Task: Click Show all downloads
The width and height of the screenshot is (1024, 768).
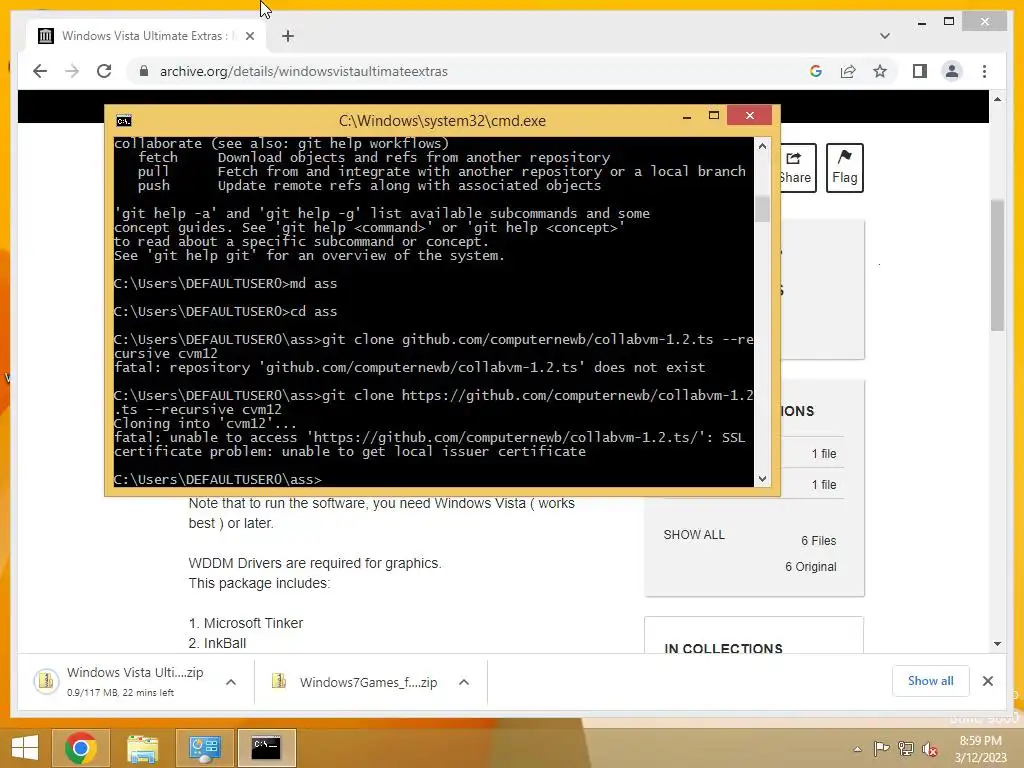Action: [x=930, y=681]
